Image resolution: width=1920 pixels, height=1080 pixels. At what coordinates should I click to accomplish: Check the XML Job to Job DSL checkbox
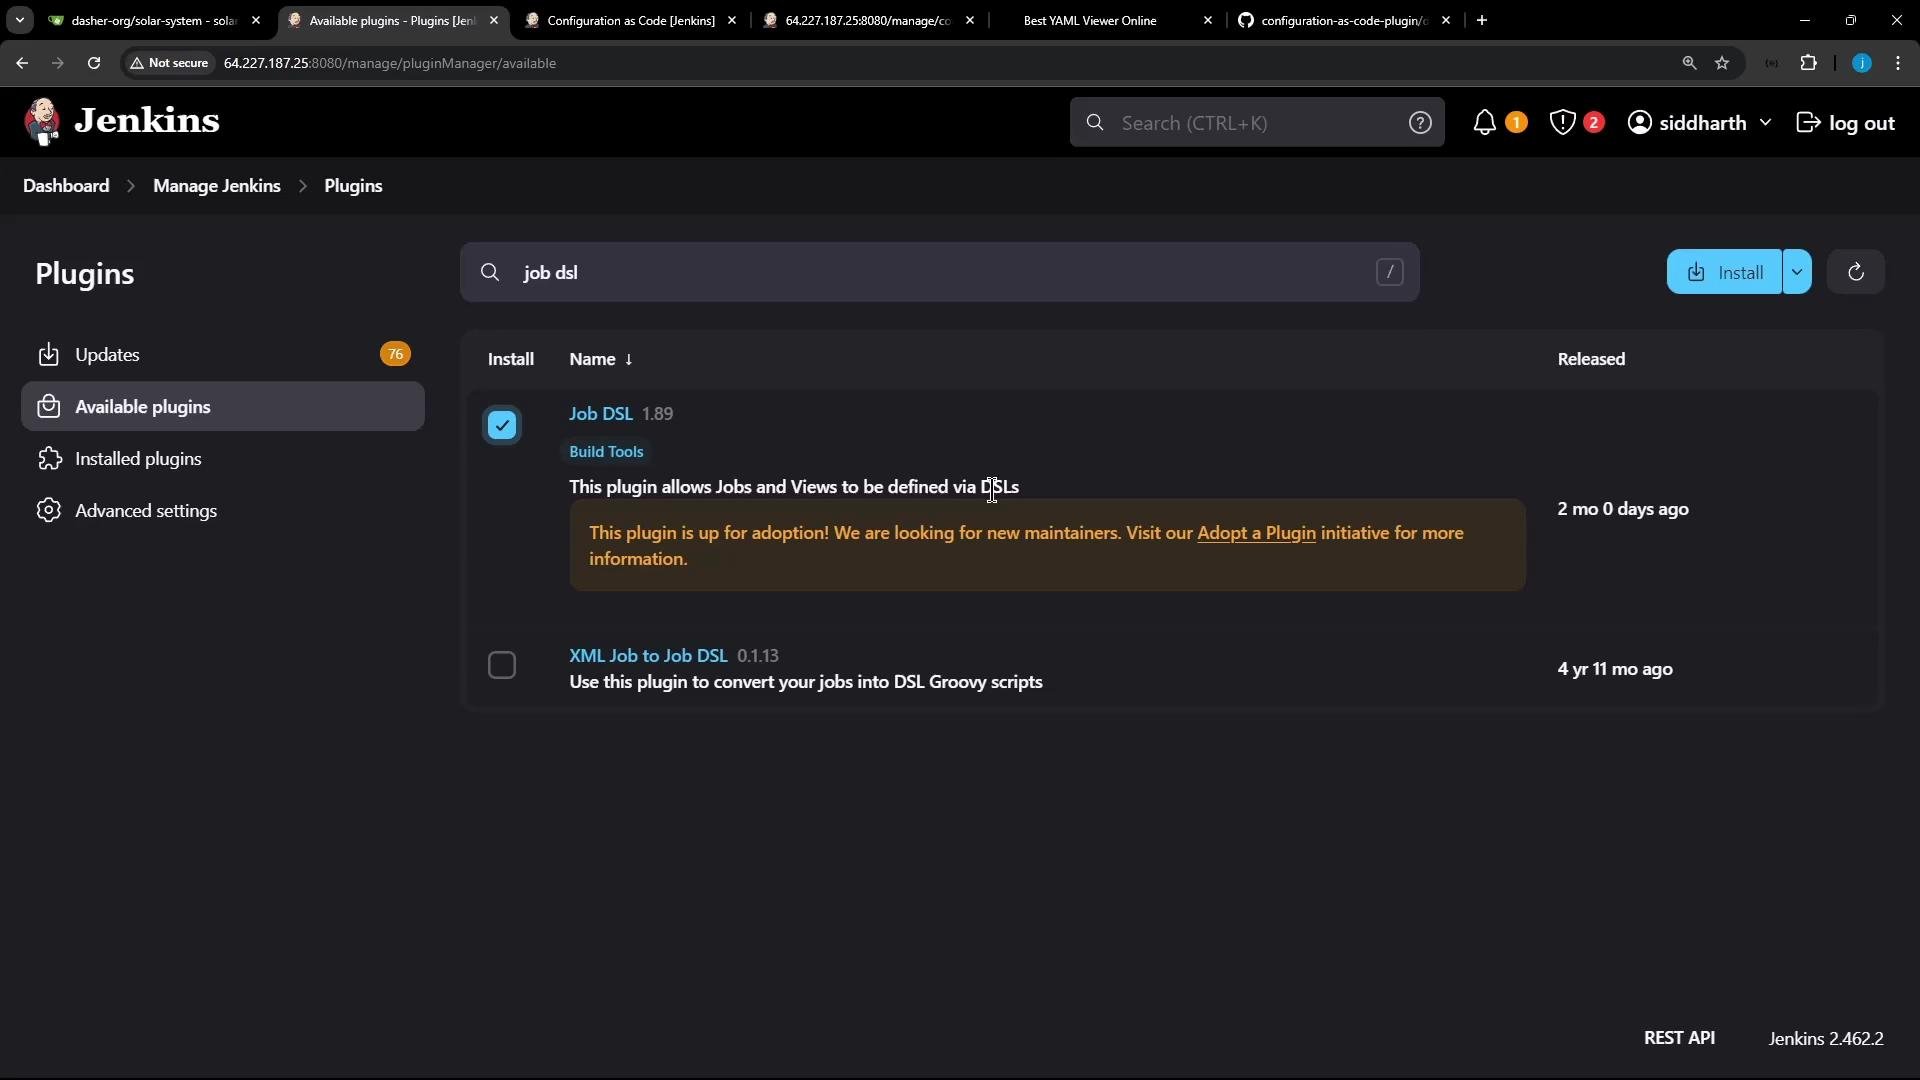pos(502,665)
